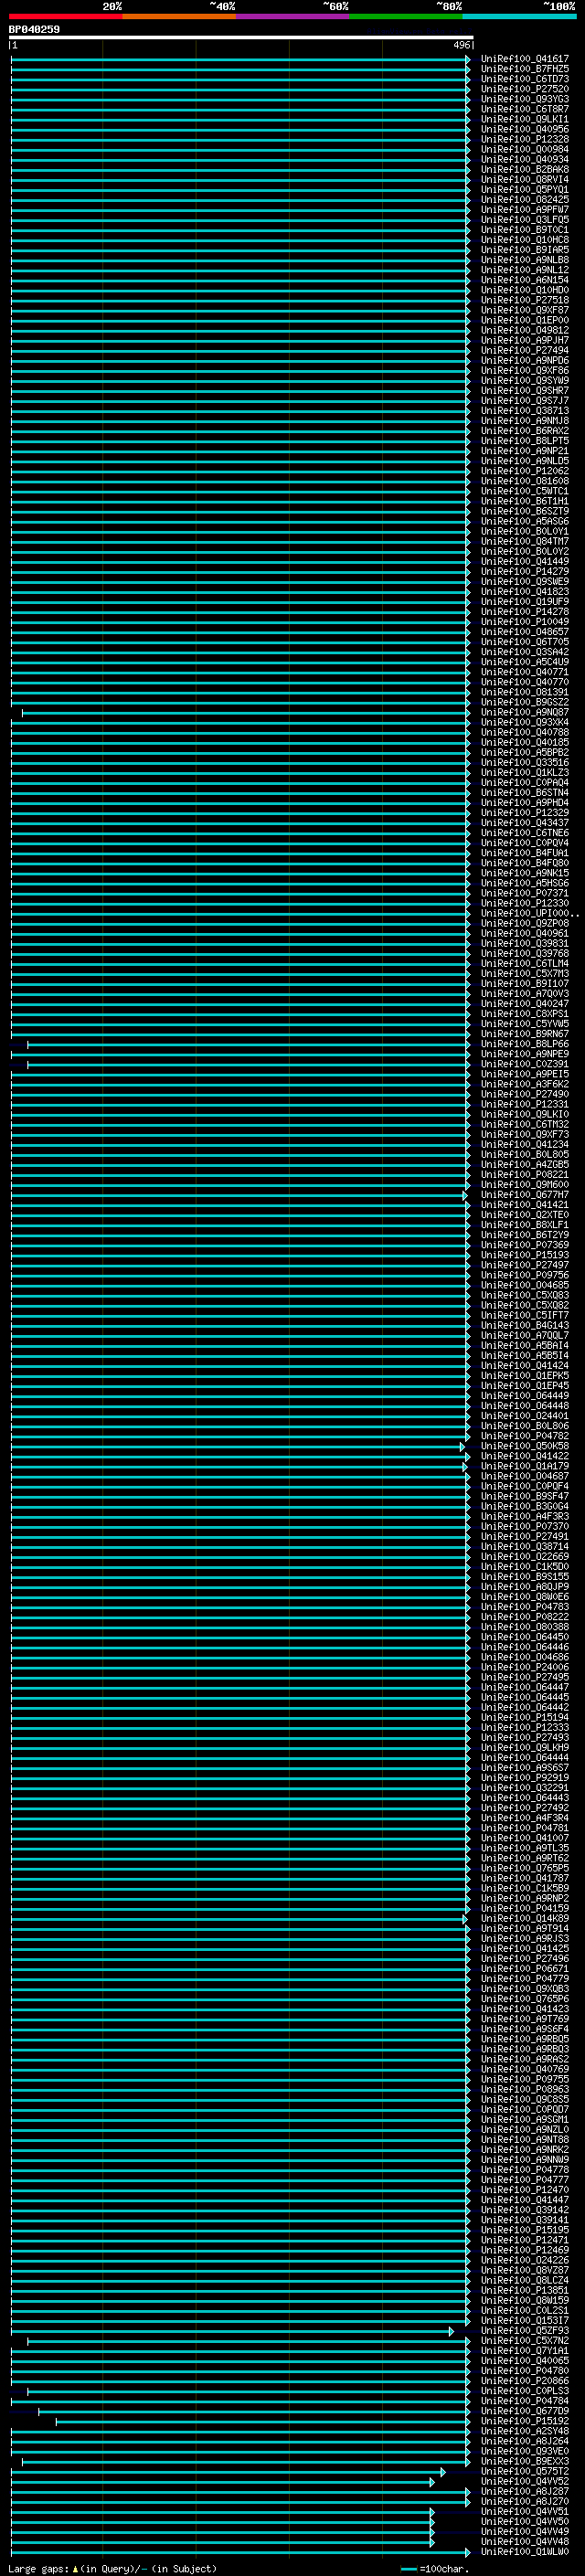Click label UniRef100_Q677H7

(525, 1195)
